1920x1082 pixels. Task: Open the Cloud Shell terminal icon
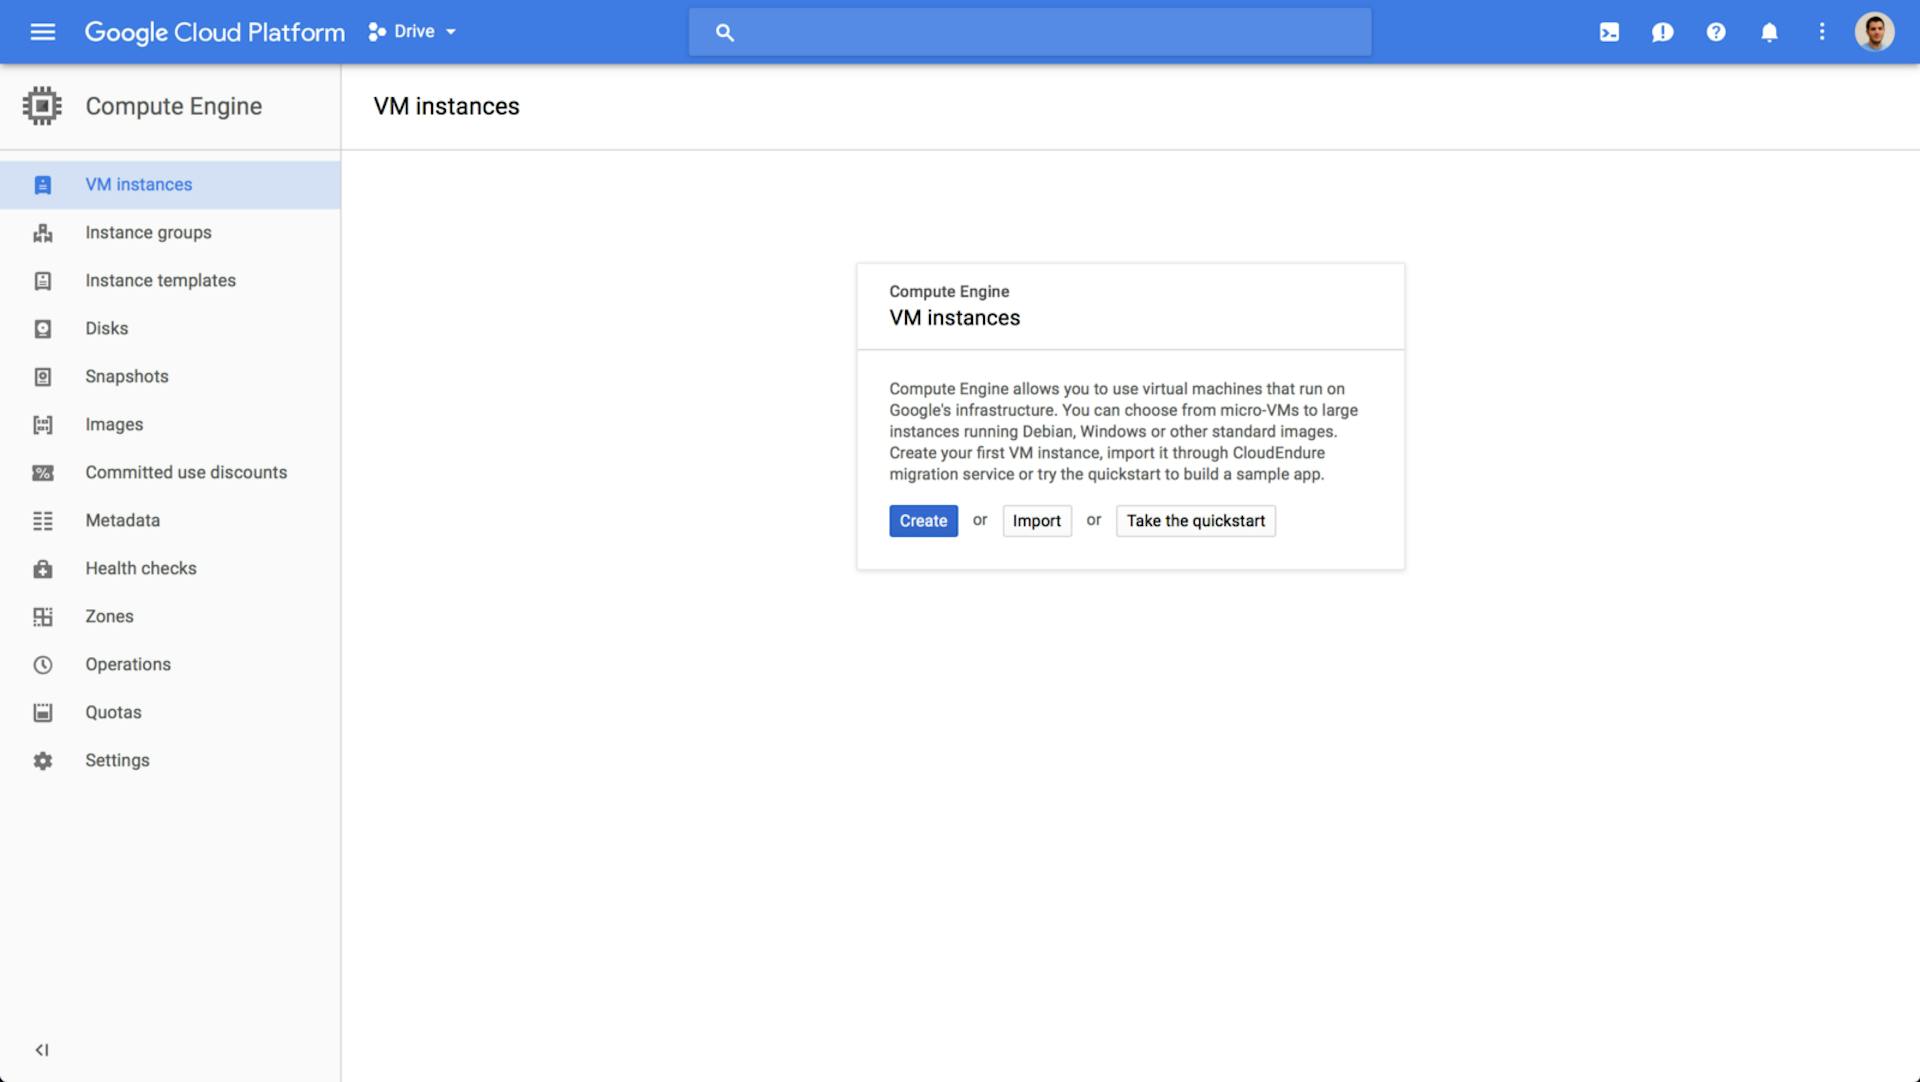[1609, 31]
